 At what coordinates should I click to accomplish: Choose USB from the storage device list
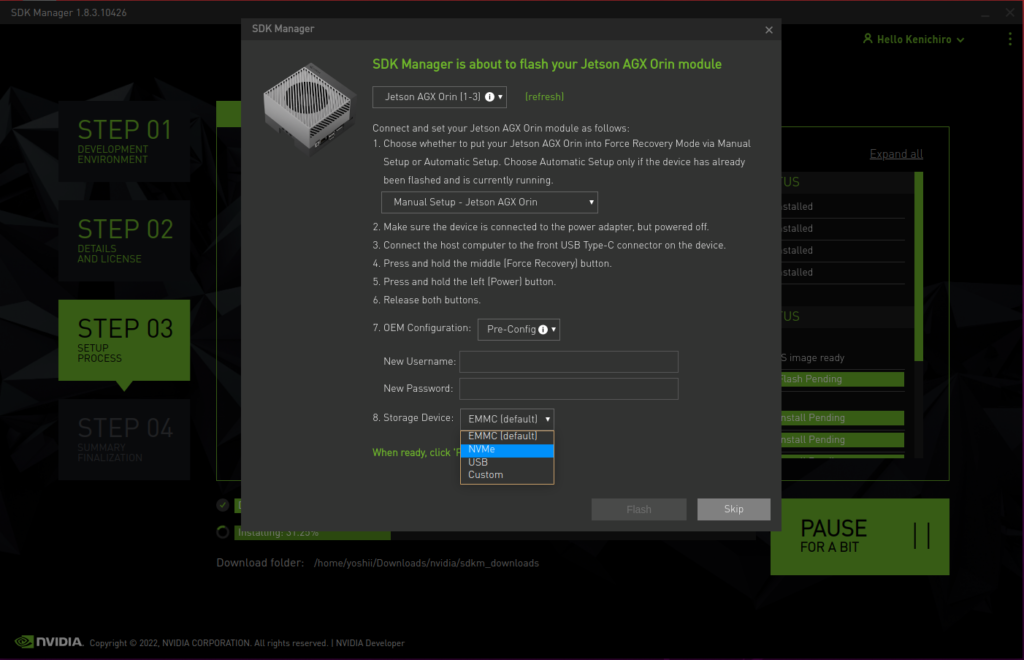click(x=507, y=462)
